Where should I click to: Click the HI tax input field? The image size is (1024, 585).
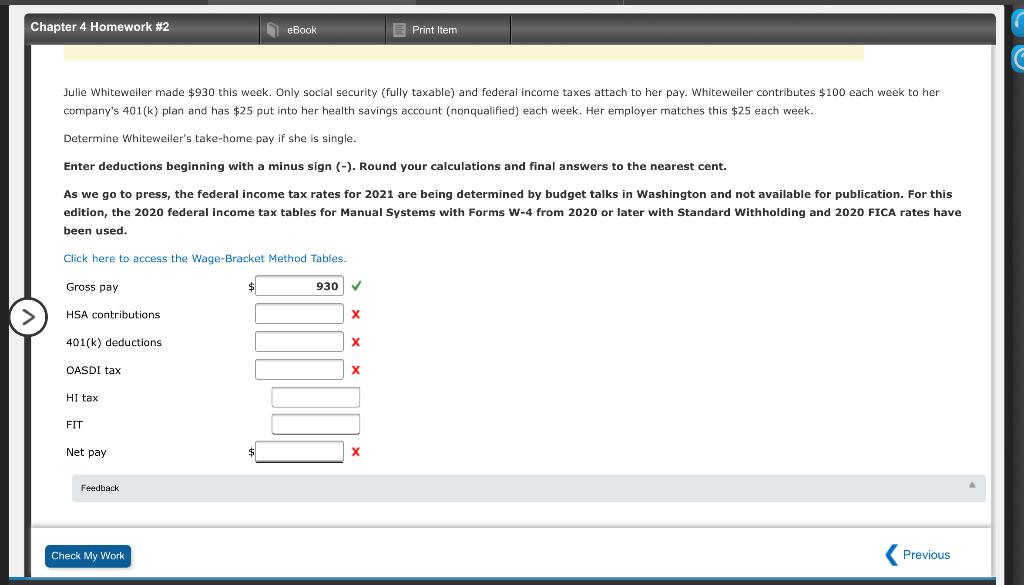tap(315, 396)
